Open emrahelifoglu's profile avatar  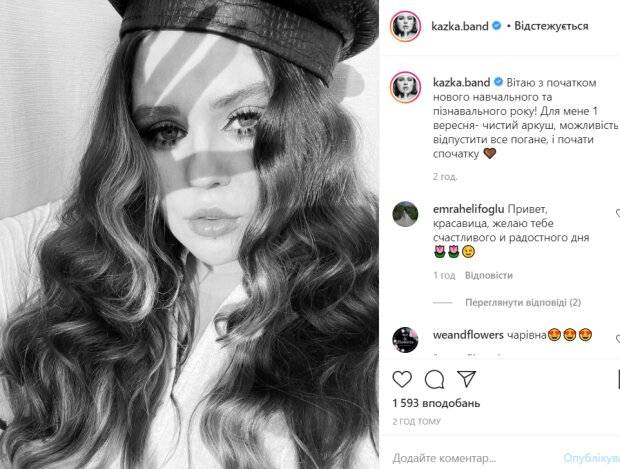point(405,214)
